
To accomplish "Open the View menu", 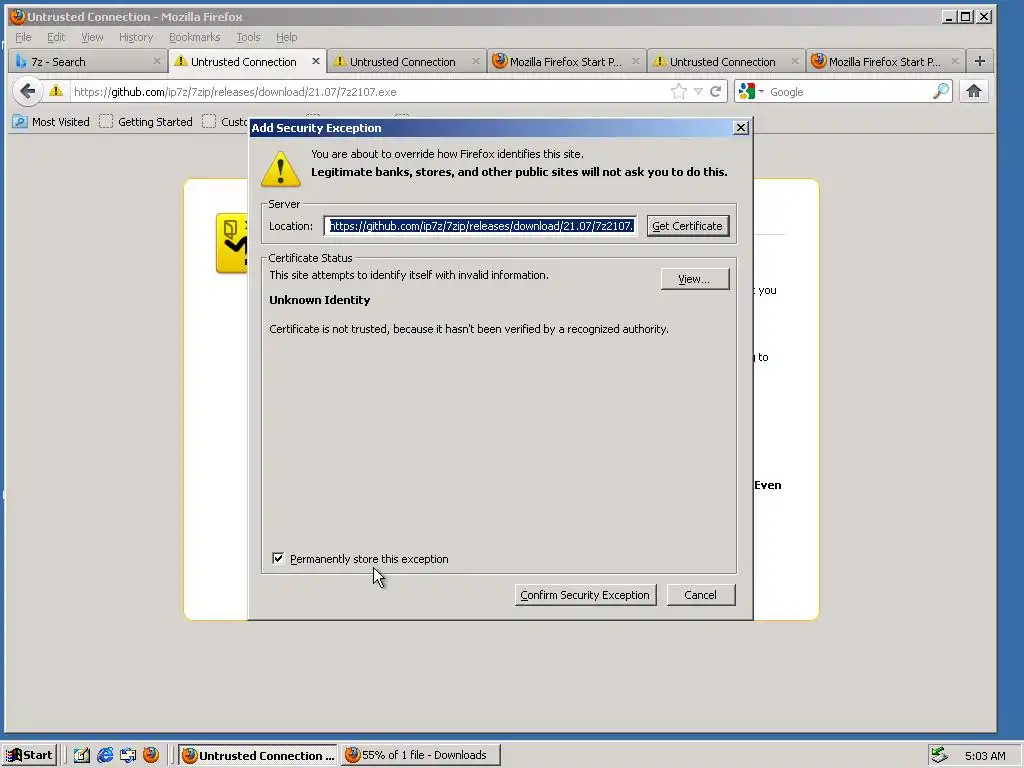I will pyautogui.click(x=92, y=37).
